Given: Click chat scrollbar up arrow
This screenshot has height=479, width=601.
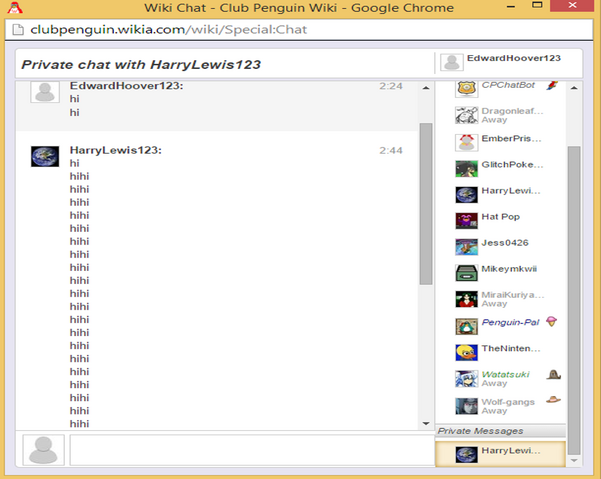Looking at the screenshot, I should (425, 88).
